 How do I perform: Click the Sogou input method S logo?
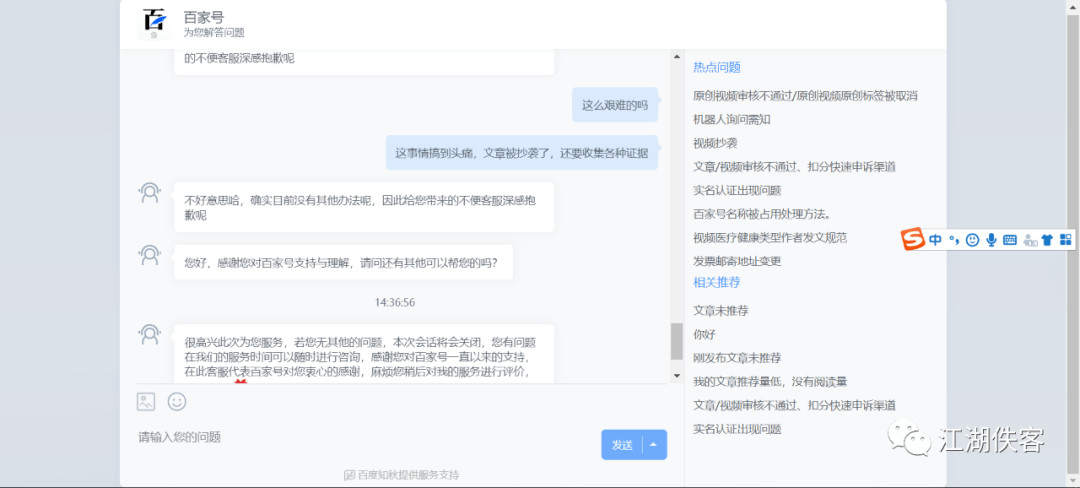(913, 240)
